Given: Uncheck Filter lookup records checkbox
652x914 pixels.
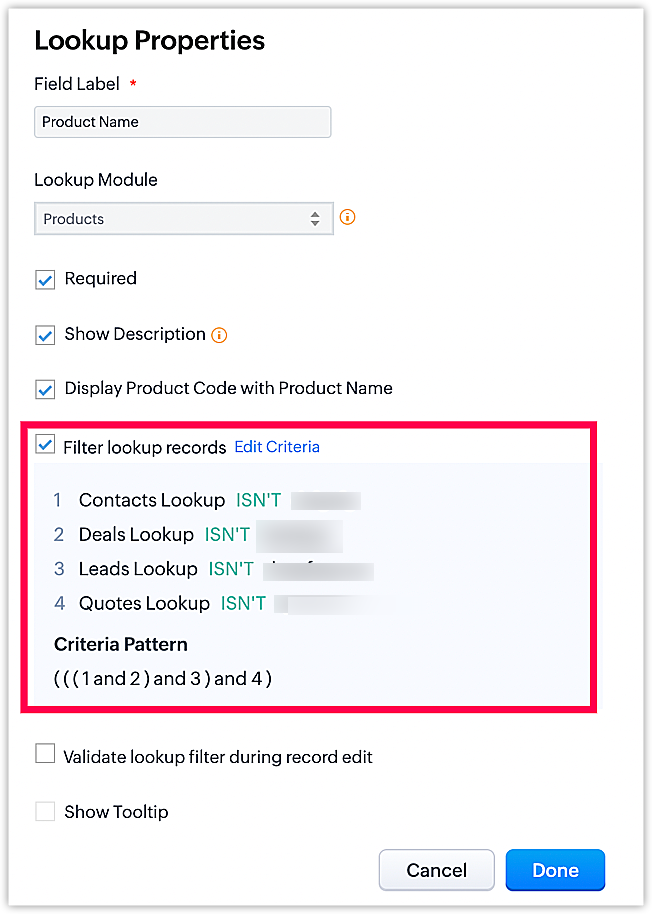Looking at the screenshot, I should point(45,444).
